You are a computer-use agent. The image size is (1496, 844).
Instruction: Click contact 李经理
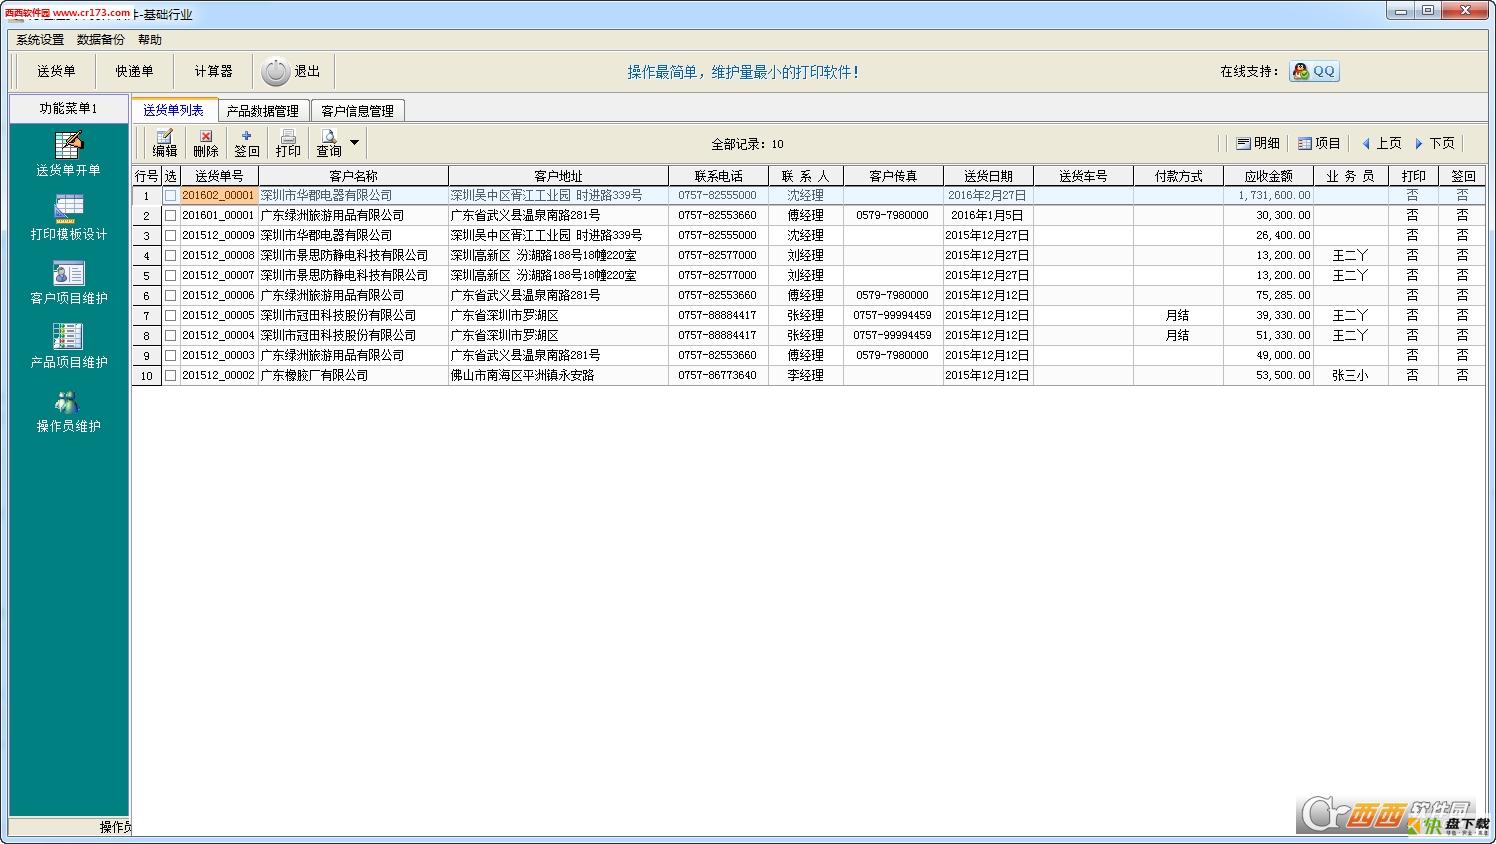(x=805, y=376)
